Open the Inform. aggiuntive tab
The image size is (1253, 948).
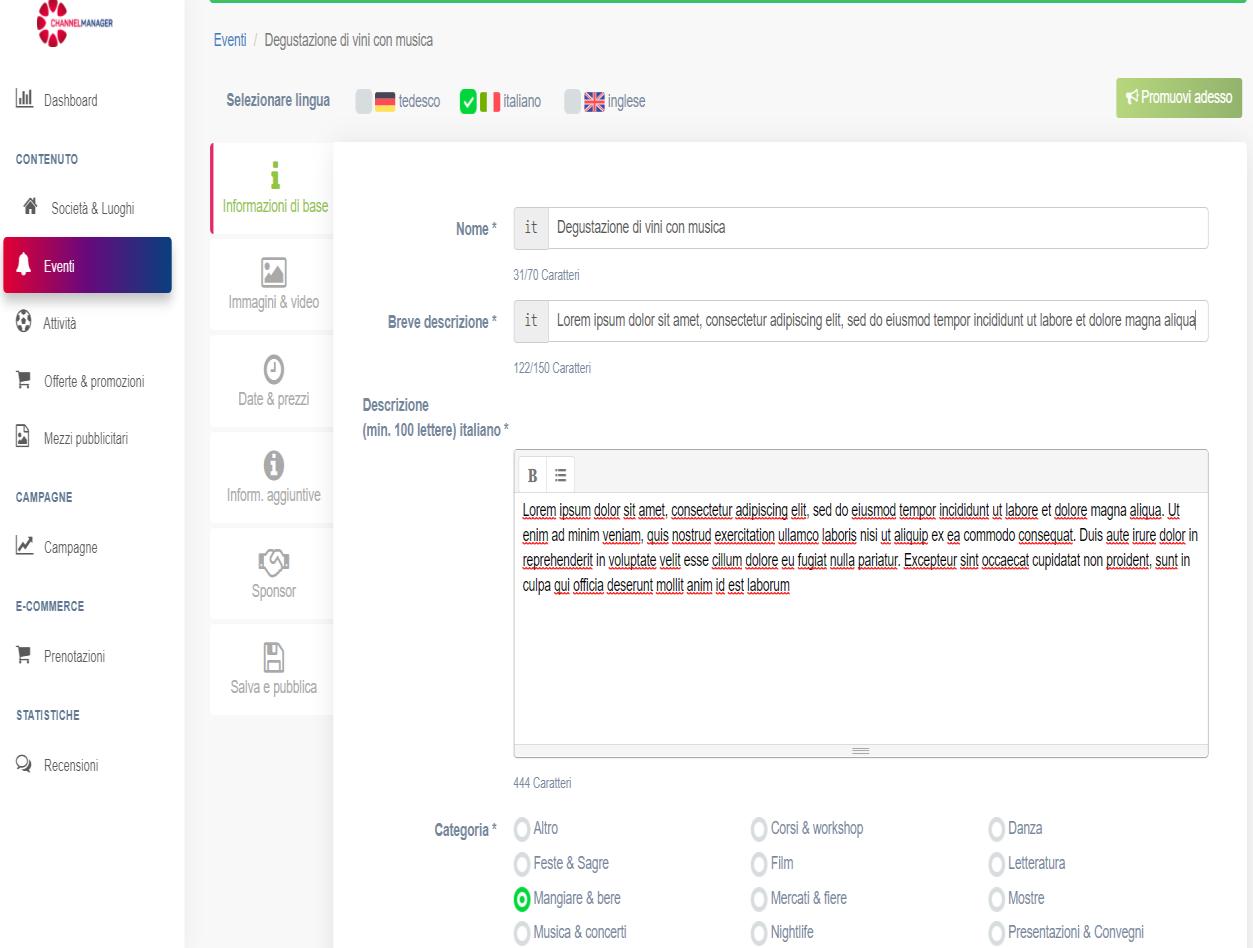tap(271, 477)
